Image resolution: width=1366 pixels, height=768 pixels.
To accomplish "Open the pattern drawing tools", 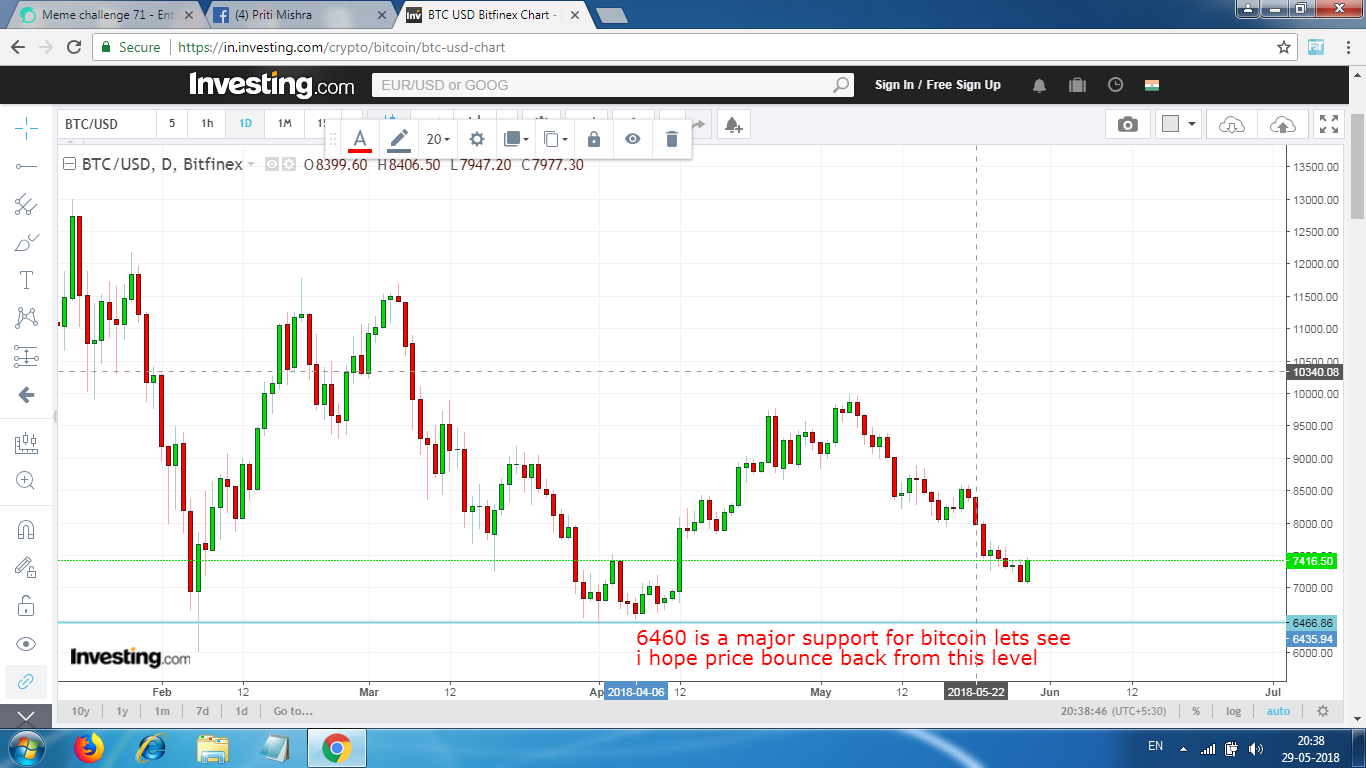I will coord(26,318).
